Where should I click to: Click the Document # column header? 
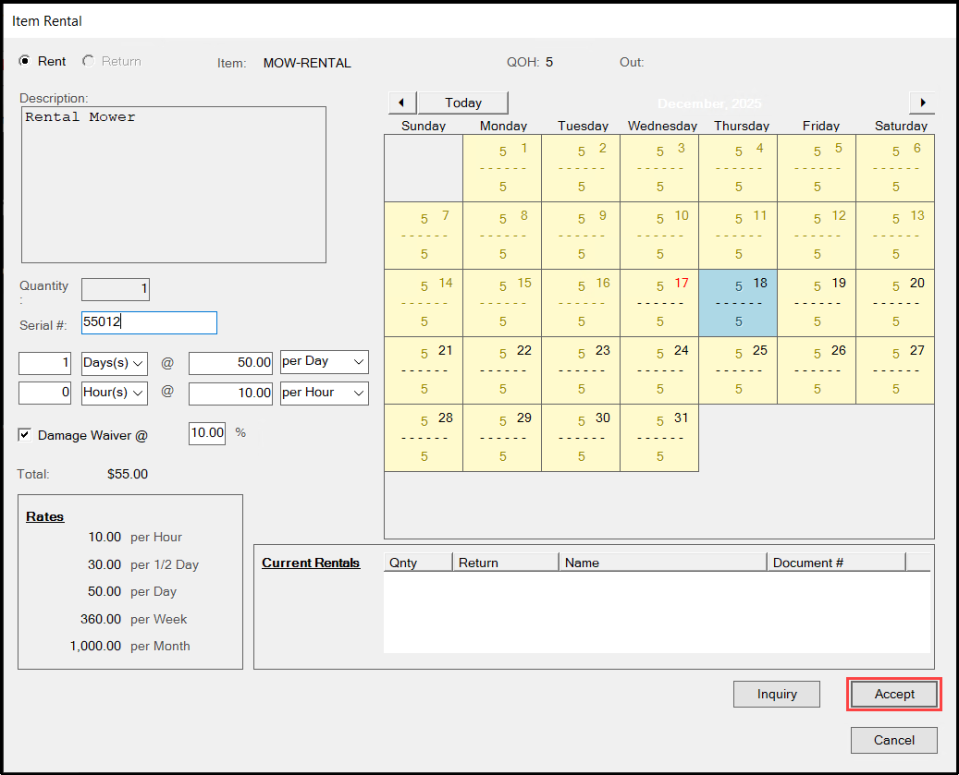835,563
